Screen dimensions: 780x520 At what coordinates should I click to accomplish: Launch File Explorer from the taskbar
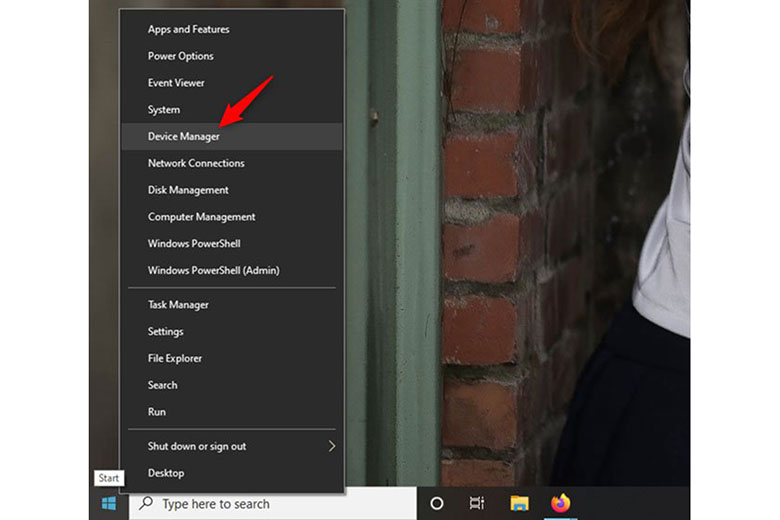pos(519,504)
